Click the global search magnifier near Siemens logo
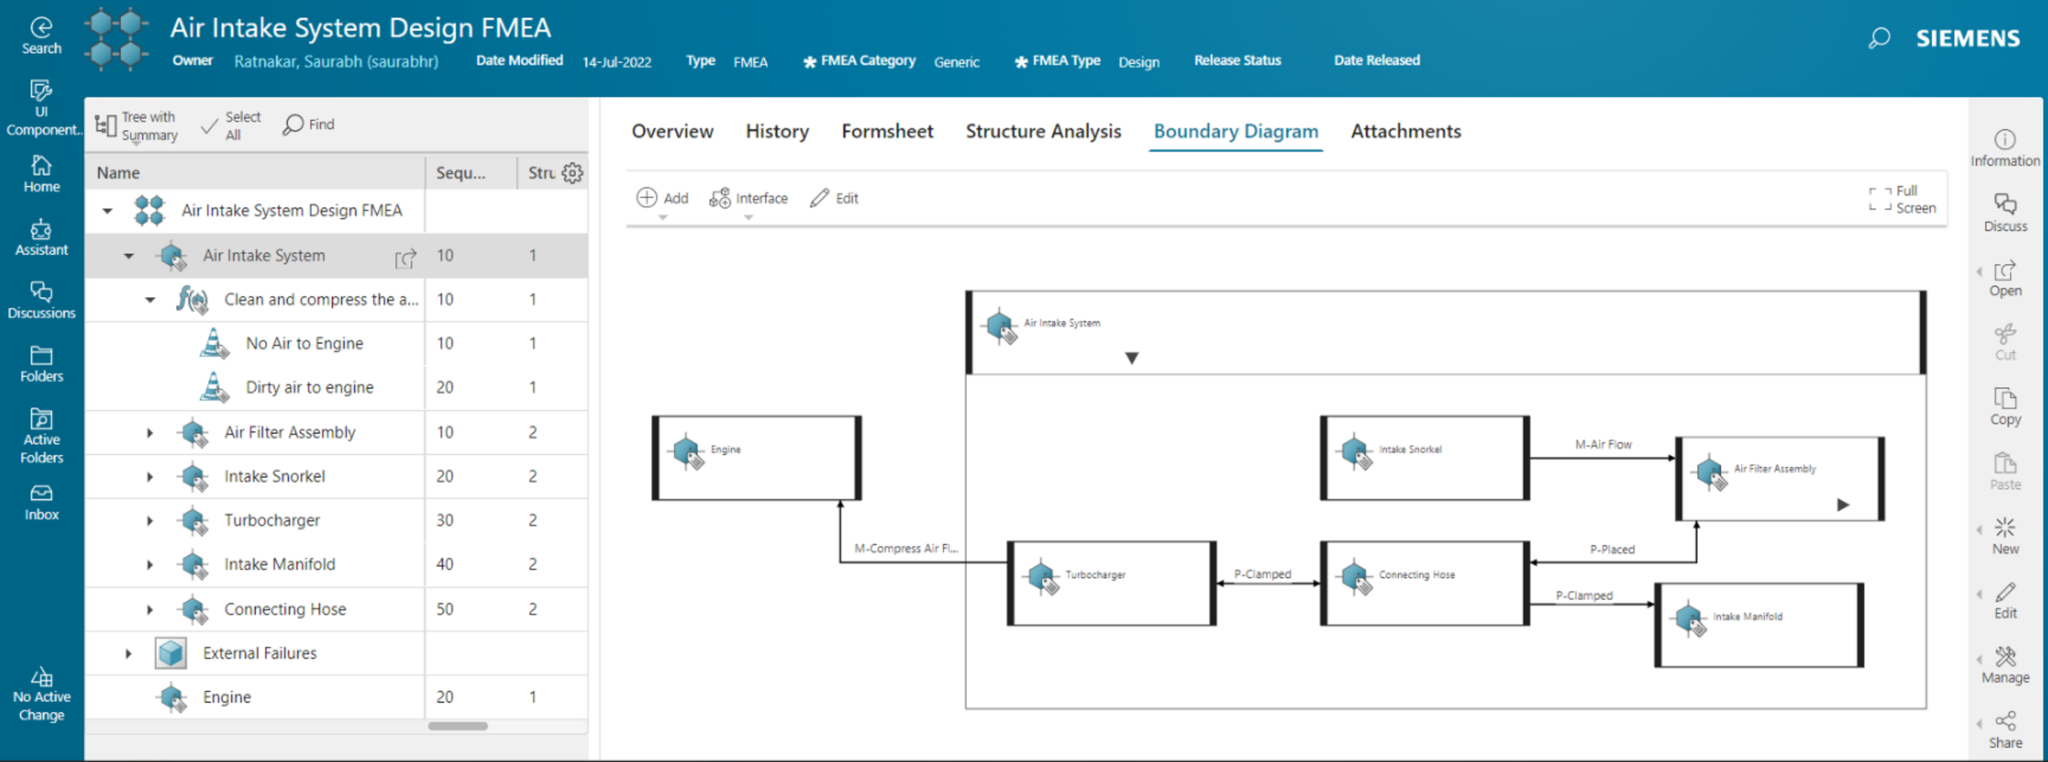Viewport: 2048px width, 762px height. (x=1879, y=38)
